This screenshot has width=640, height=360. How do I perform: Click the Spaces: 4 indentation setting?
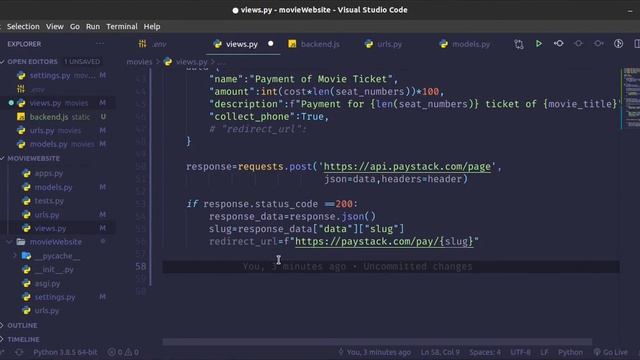coord(485,352)
